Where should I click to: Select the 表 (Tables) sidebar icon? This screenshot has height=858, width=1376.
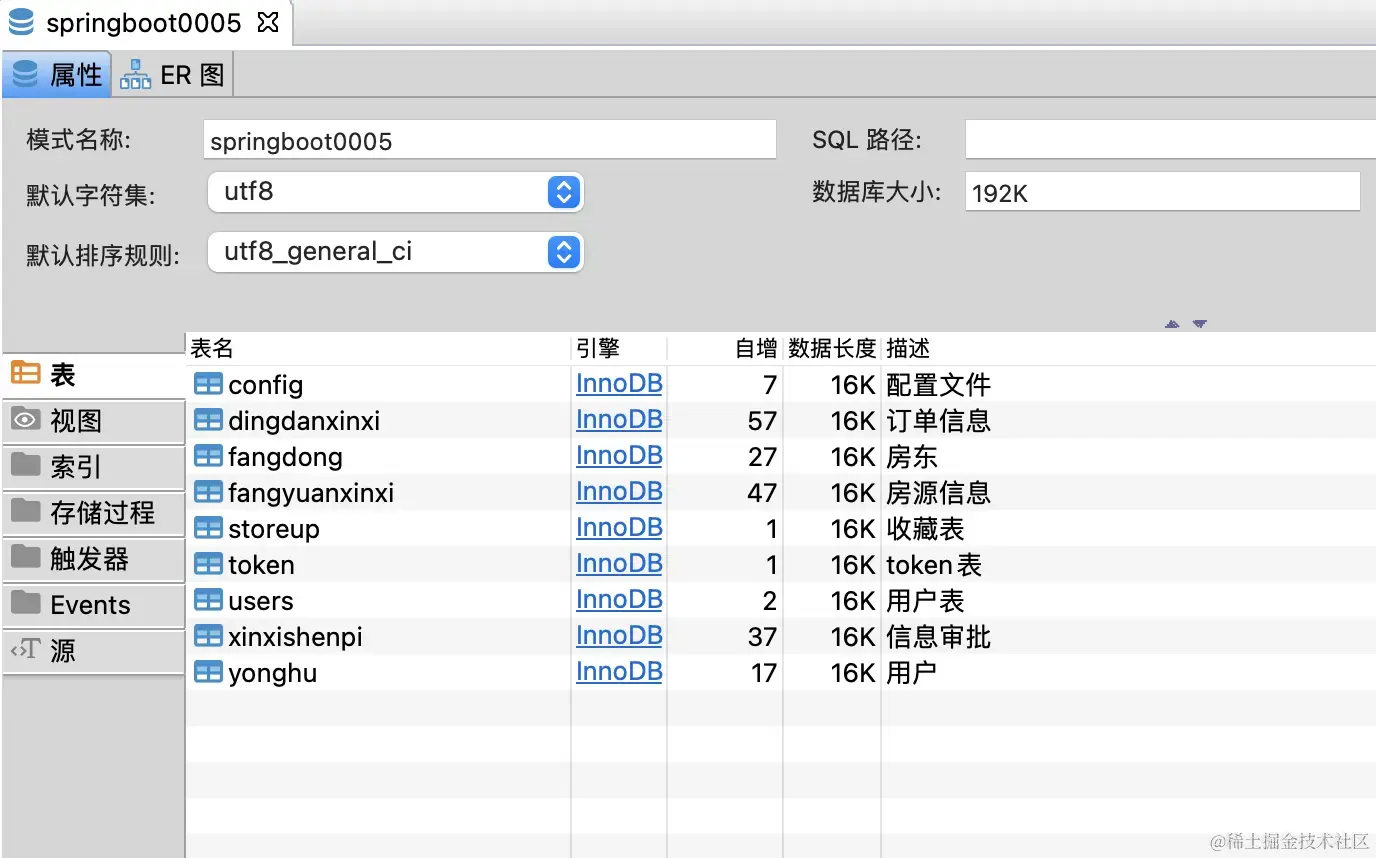coord(23,374)
